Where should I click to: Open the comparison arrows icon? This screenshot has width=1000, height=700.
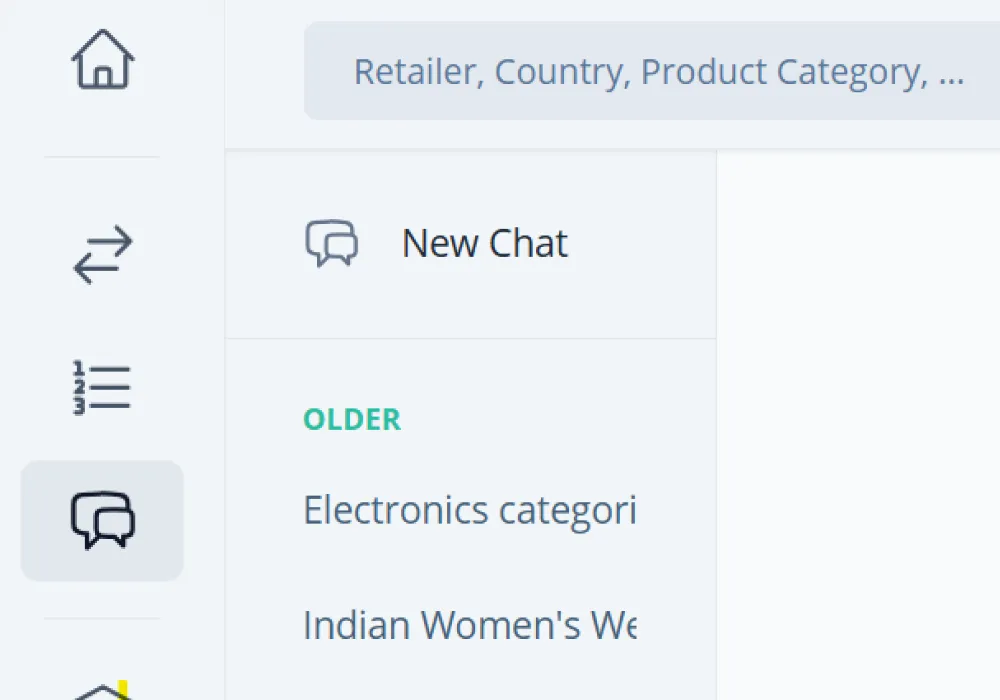pyautogui.click(x=101, y=253)
